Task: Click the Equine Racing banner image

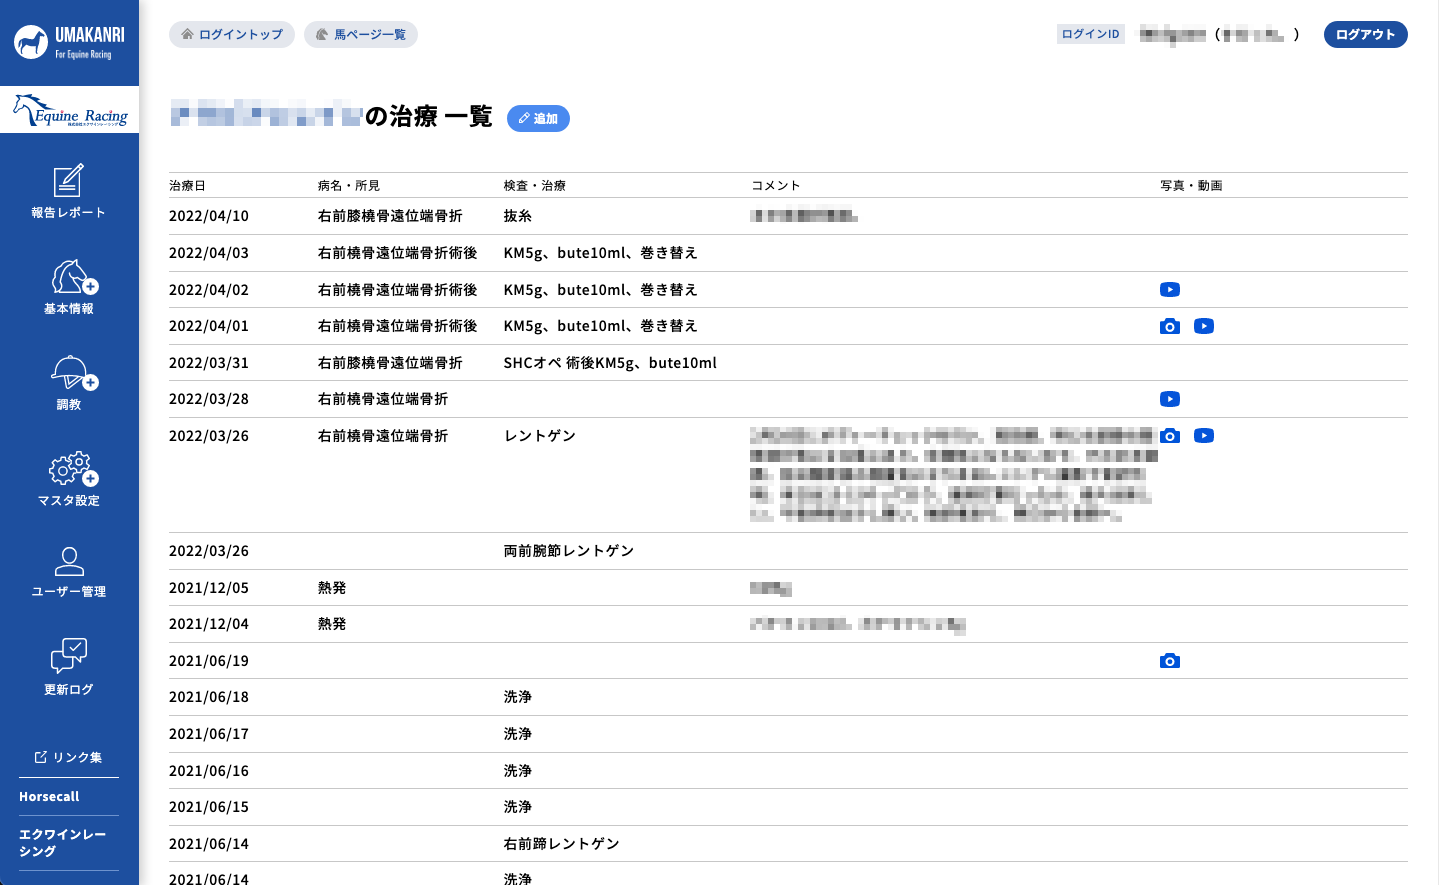Action: click(x=68, y=110)
